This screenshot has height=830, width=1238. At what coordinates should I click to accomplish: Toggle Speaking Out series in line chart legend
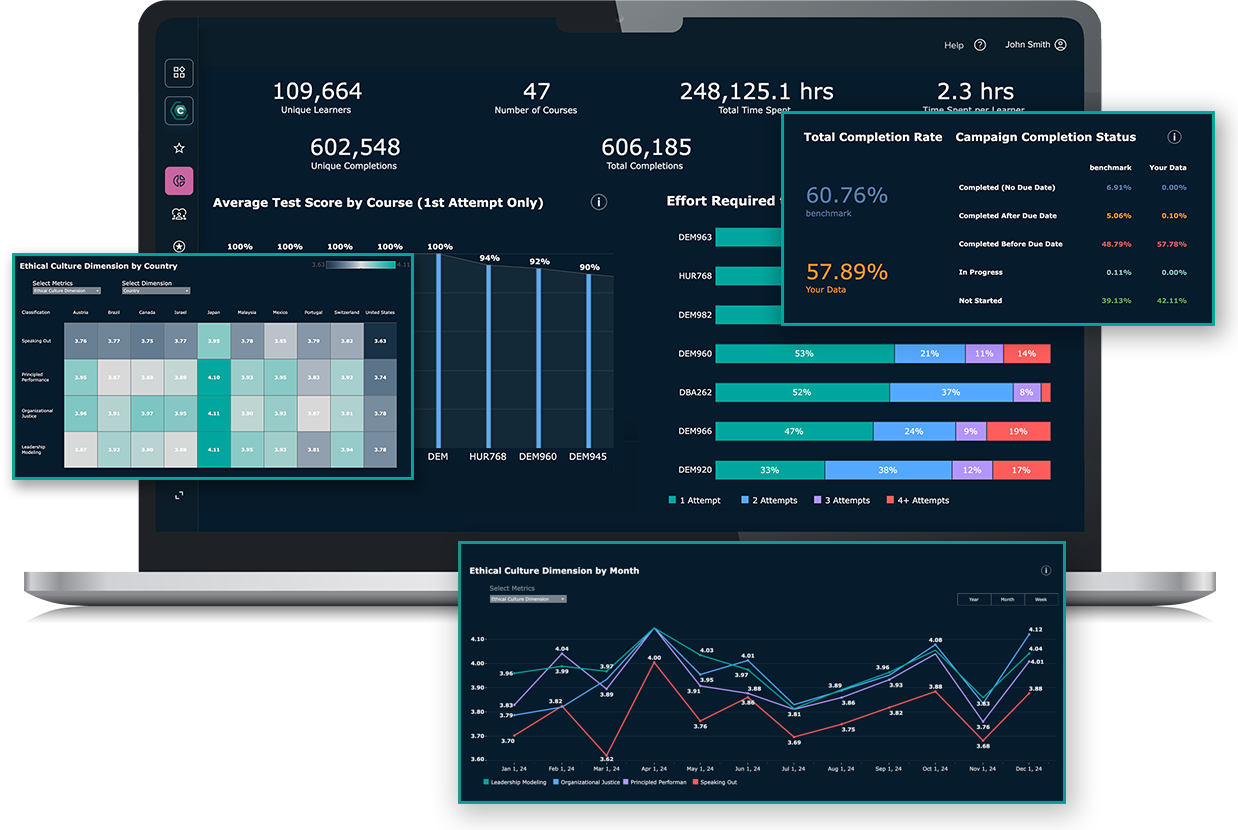pos(717,782)
